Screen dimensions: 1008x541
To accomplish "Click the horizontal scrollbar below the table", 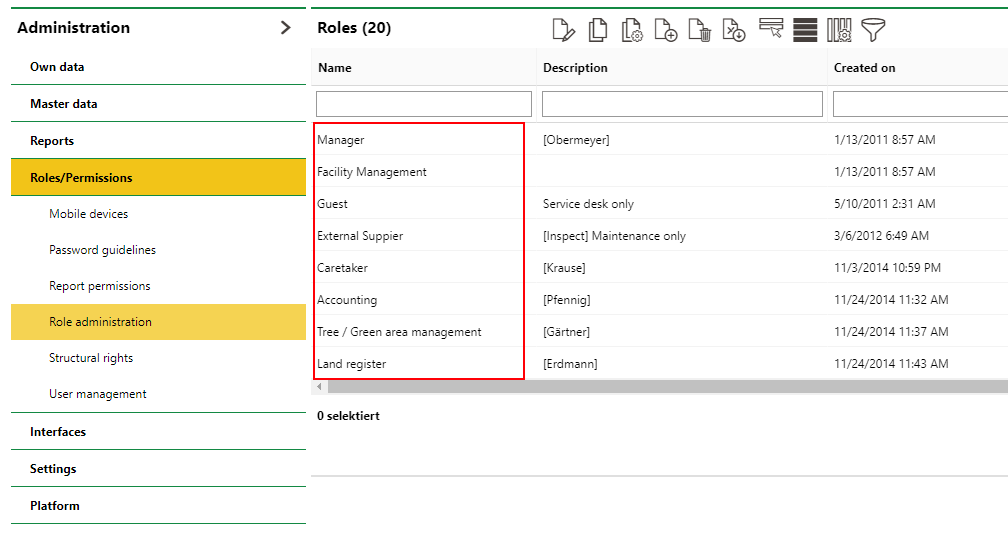I will coord(660,387).
